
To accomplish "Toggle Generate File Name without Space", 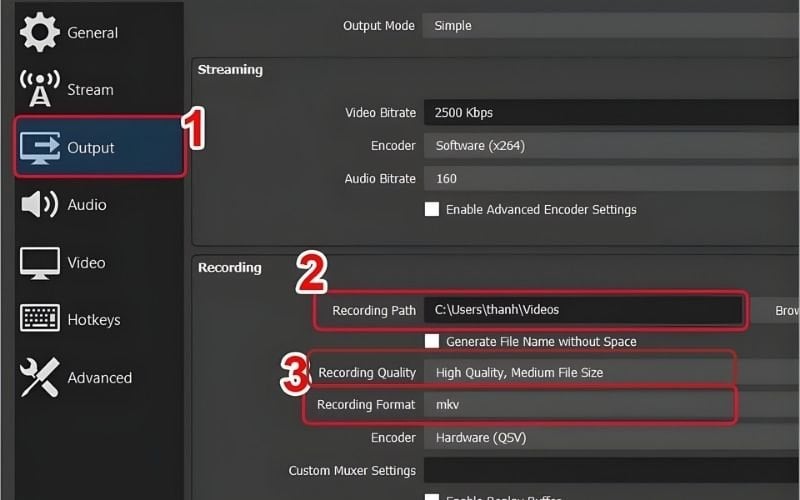I will [x=432, y=341].
